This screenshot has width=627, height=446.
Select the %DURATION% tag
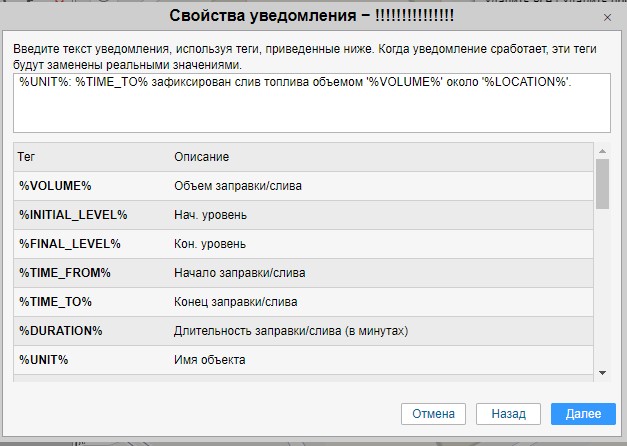click(60, 331)
